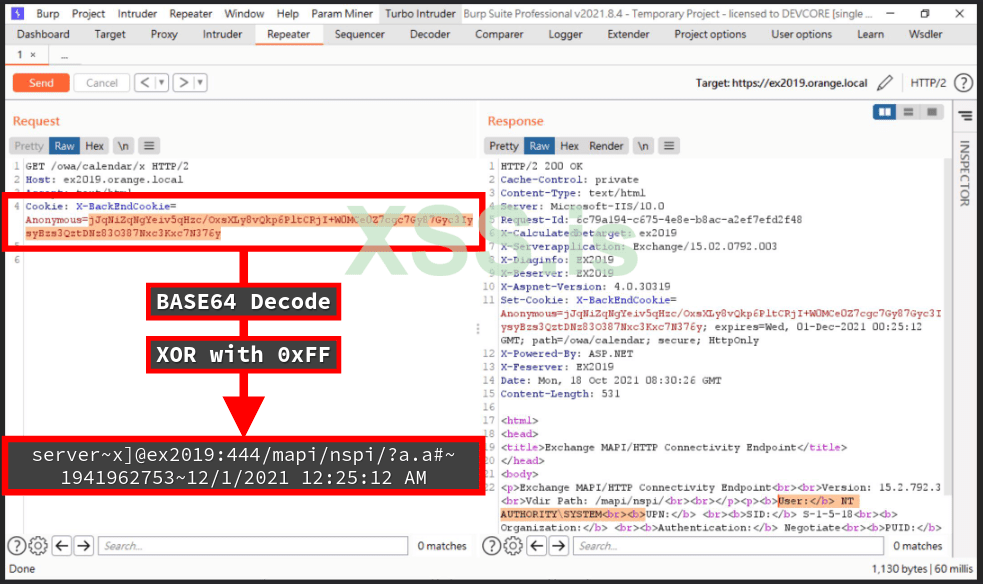Open Repeater help question mark icon
983x584 pixels.
[x=964, y=83]
